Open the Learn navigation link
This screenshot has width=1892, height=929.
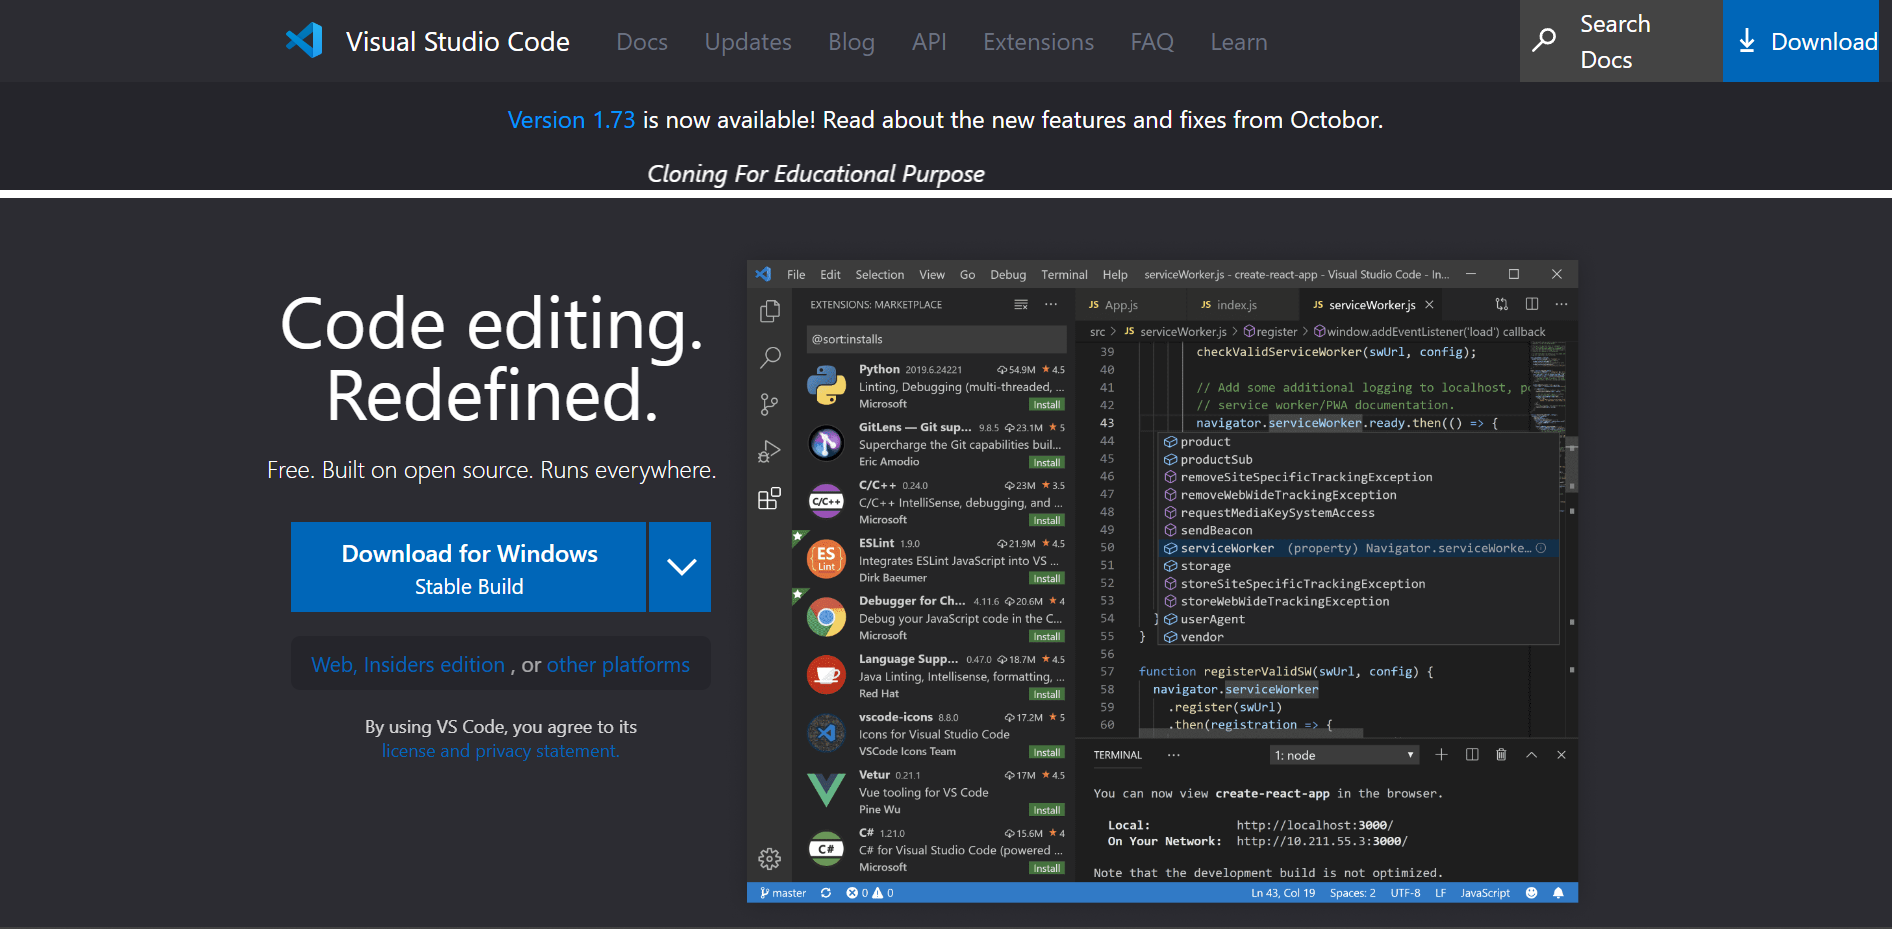[1239, 42]
